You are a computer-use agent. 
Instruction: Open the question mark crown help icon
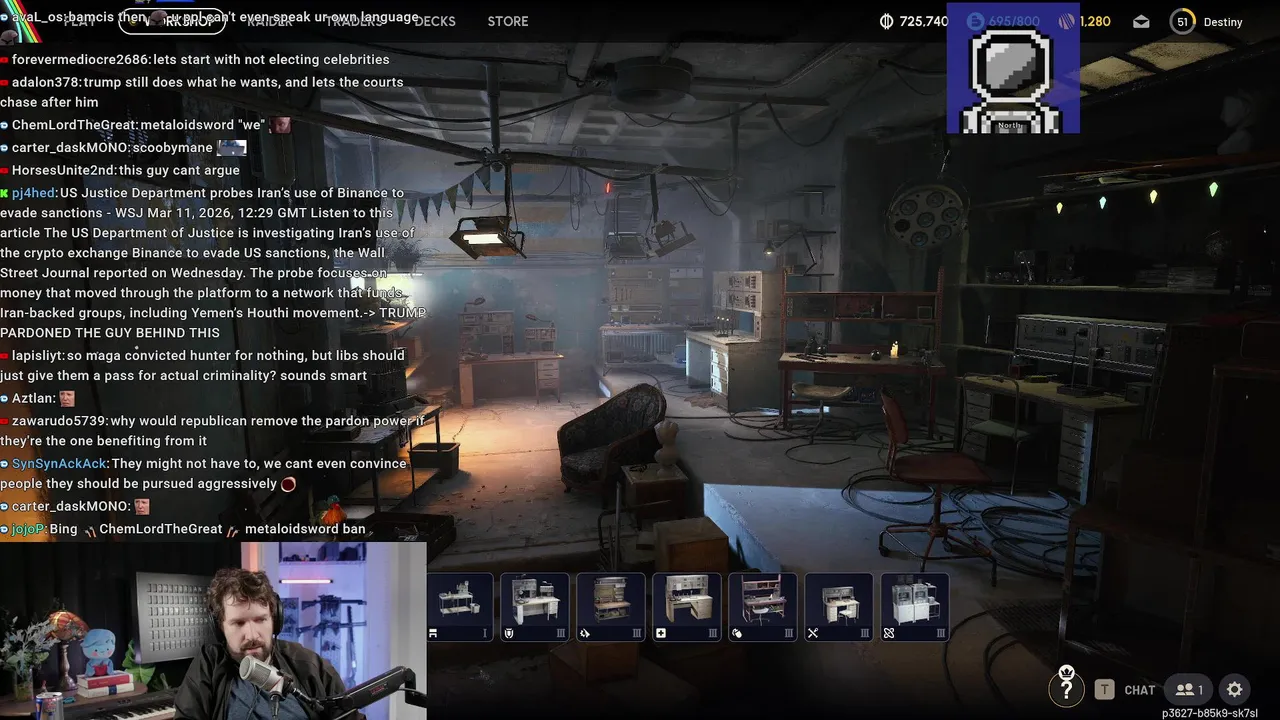pyautogui.click(x=1067, y=685)
